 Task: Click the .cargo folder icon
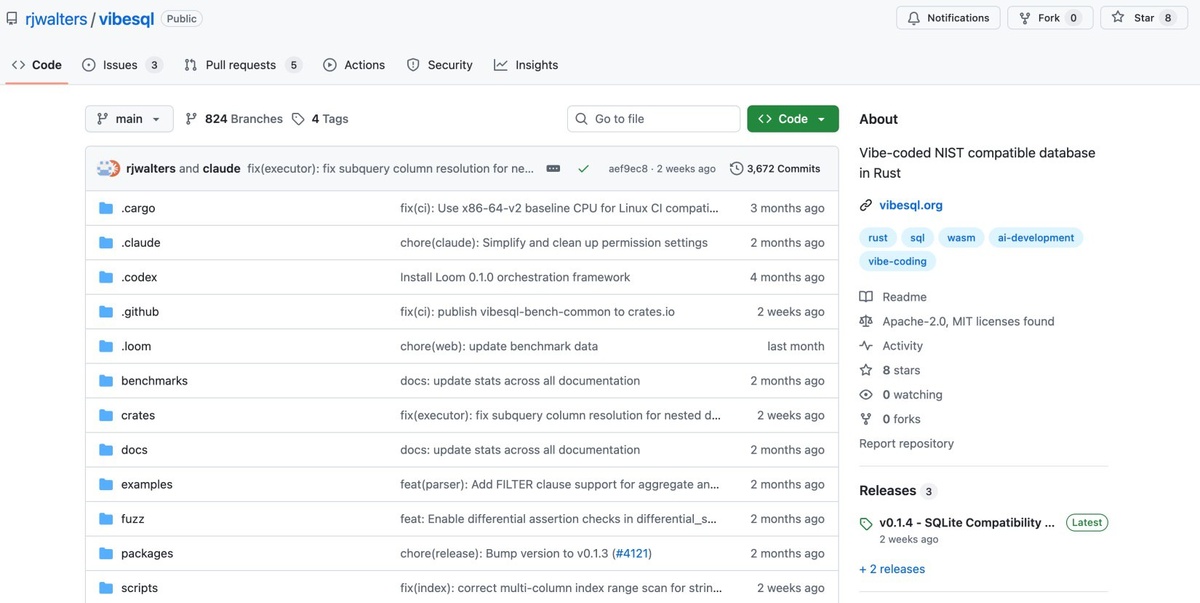coord(106,208)
